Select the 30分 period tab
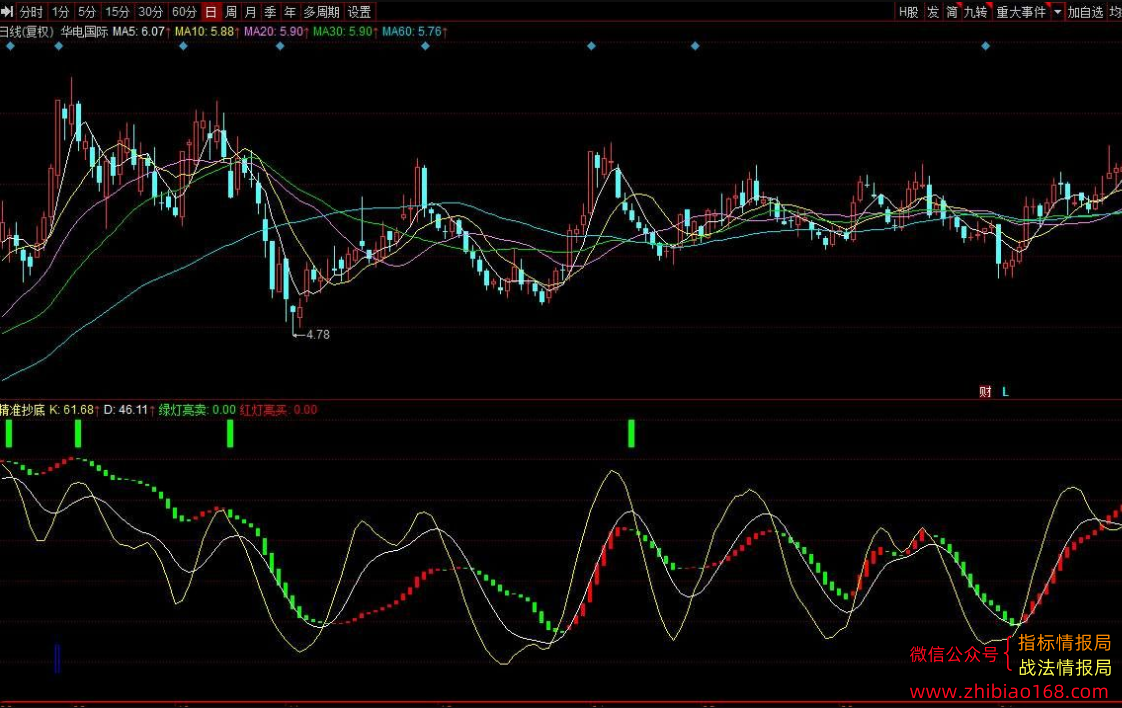The width and height of the screenshot is (1122, 708). tap(151, 11)
